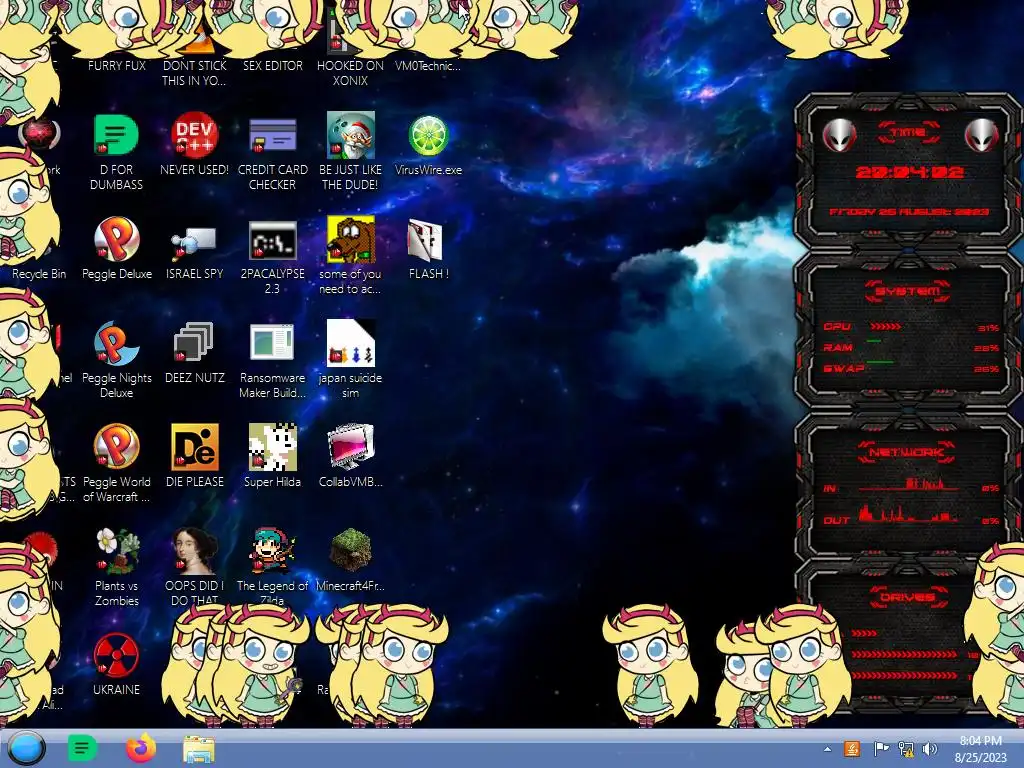The height and width of the screenshot is (768, 1024).
Task: Click the RAM usage bar in widget
Action: (874, 341)
